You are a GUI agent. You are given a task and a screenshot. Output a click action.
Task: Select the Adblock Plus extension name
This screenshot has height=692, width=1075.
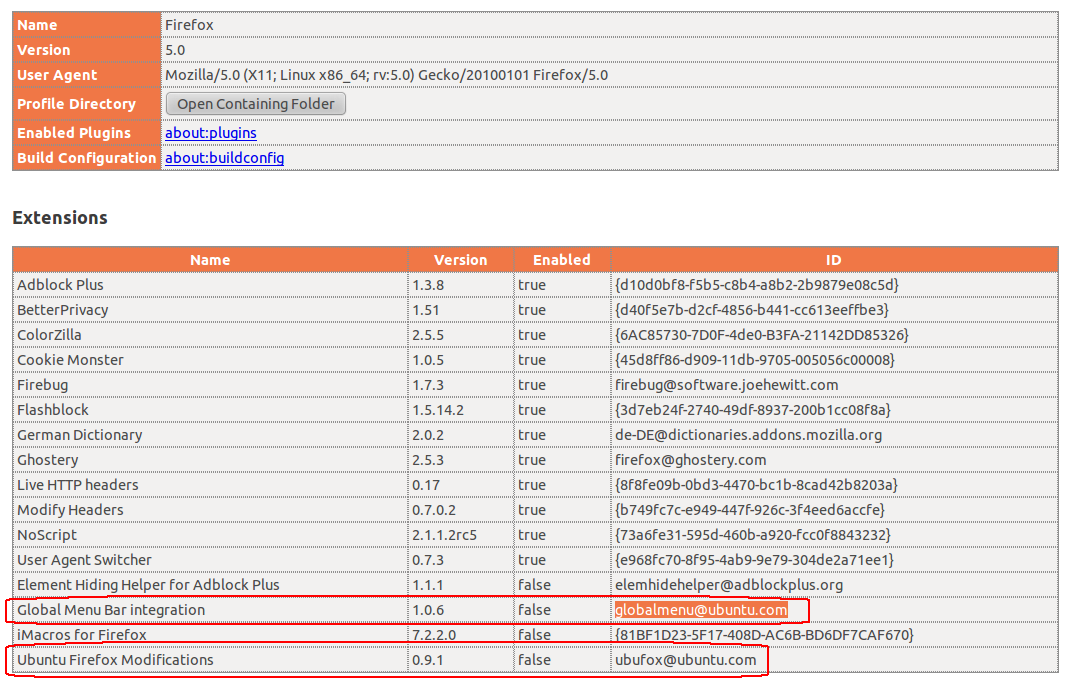(60, 285)
